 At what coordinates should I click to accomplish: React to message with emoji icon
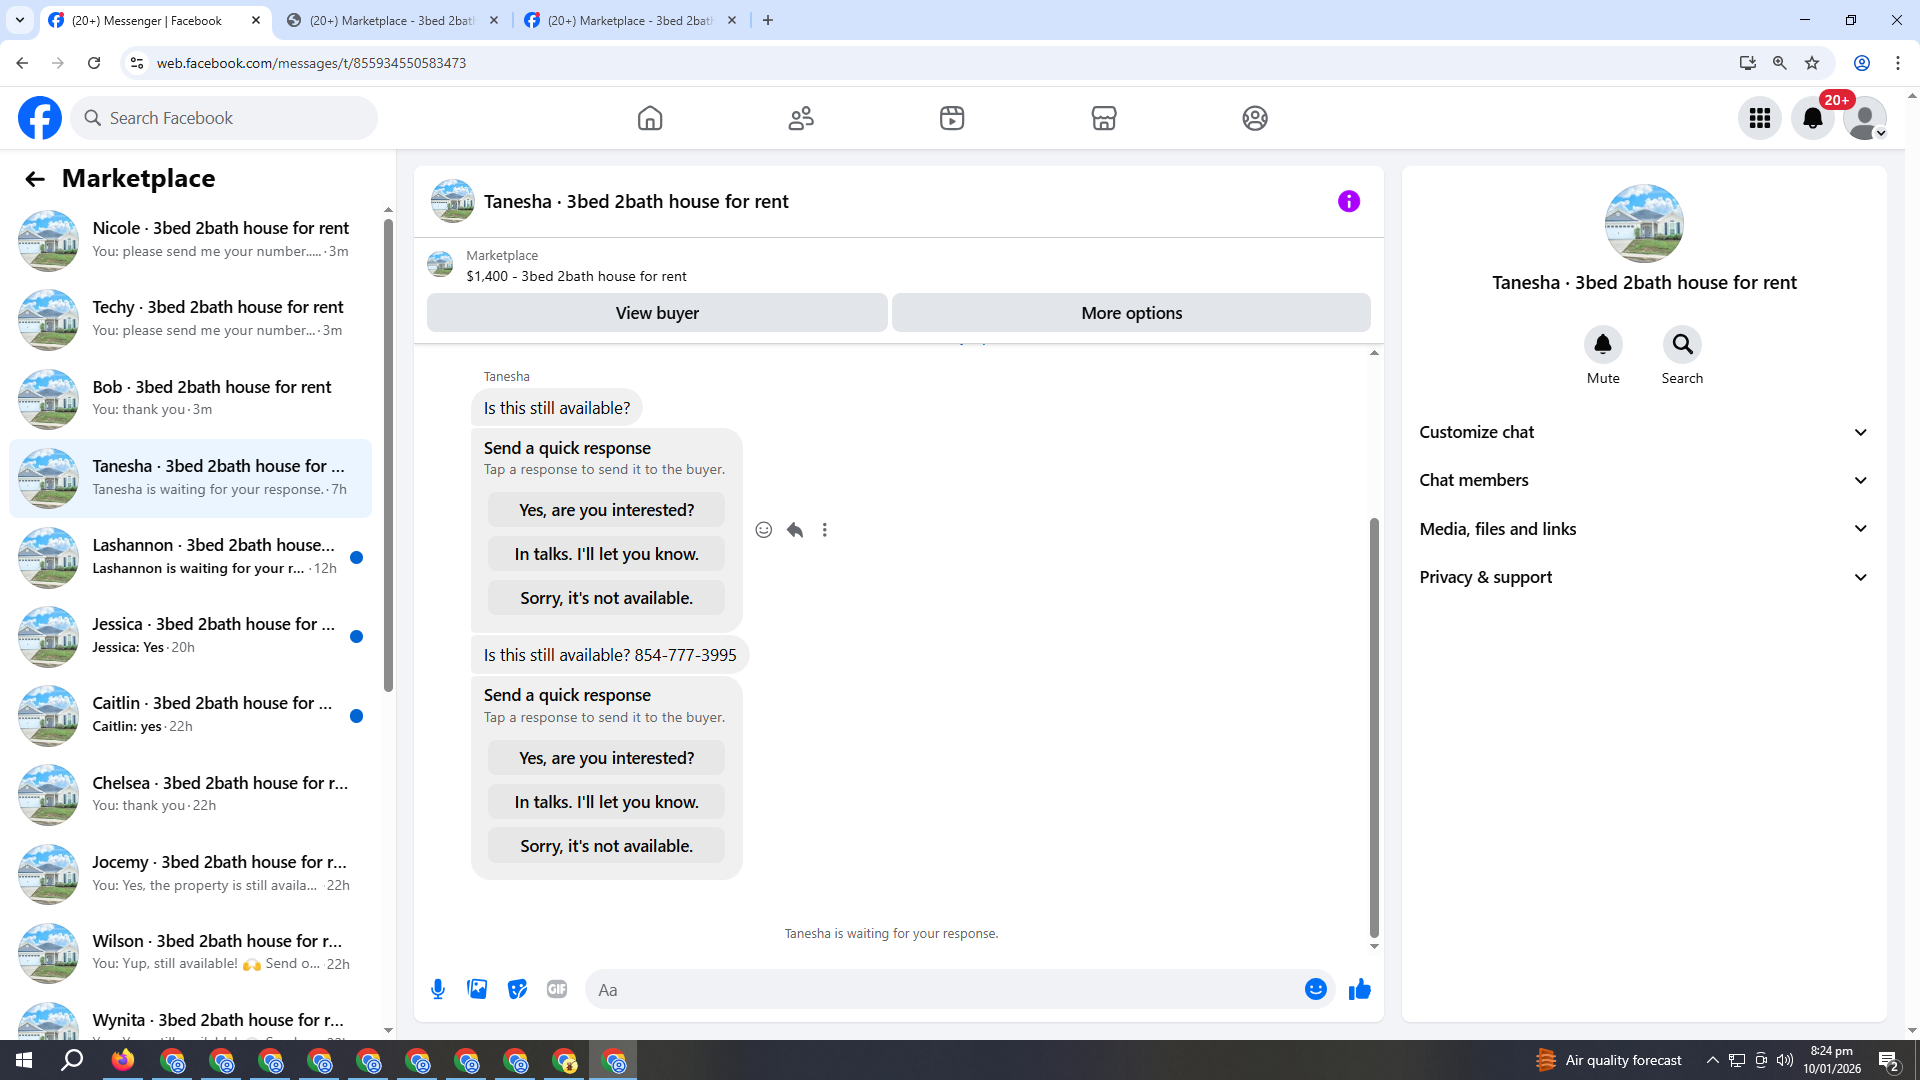tap(763, 530)
